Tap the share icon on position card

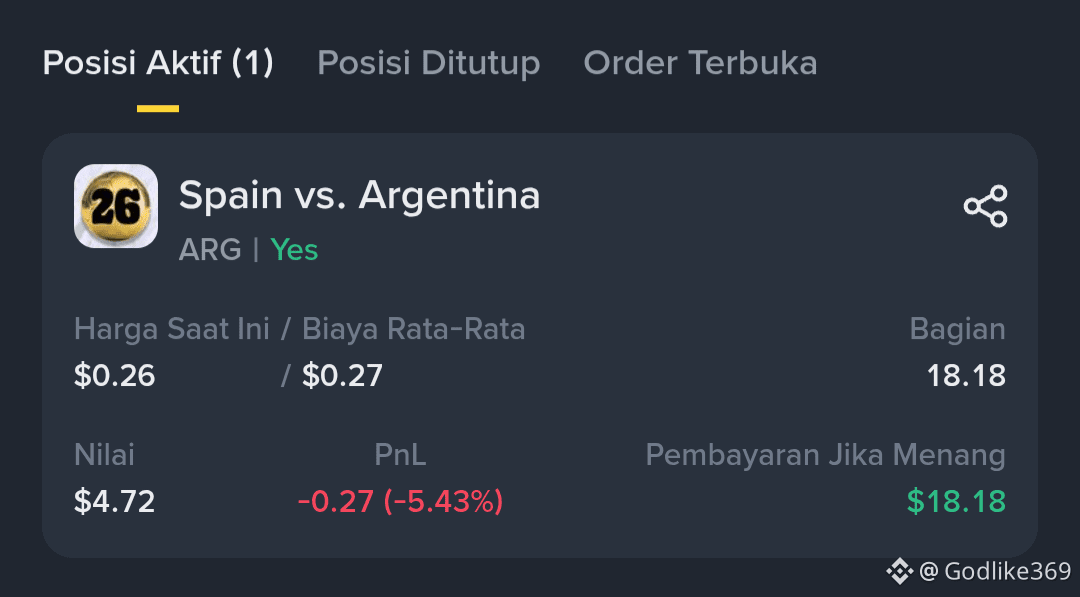(986, 206)
